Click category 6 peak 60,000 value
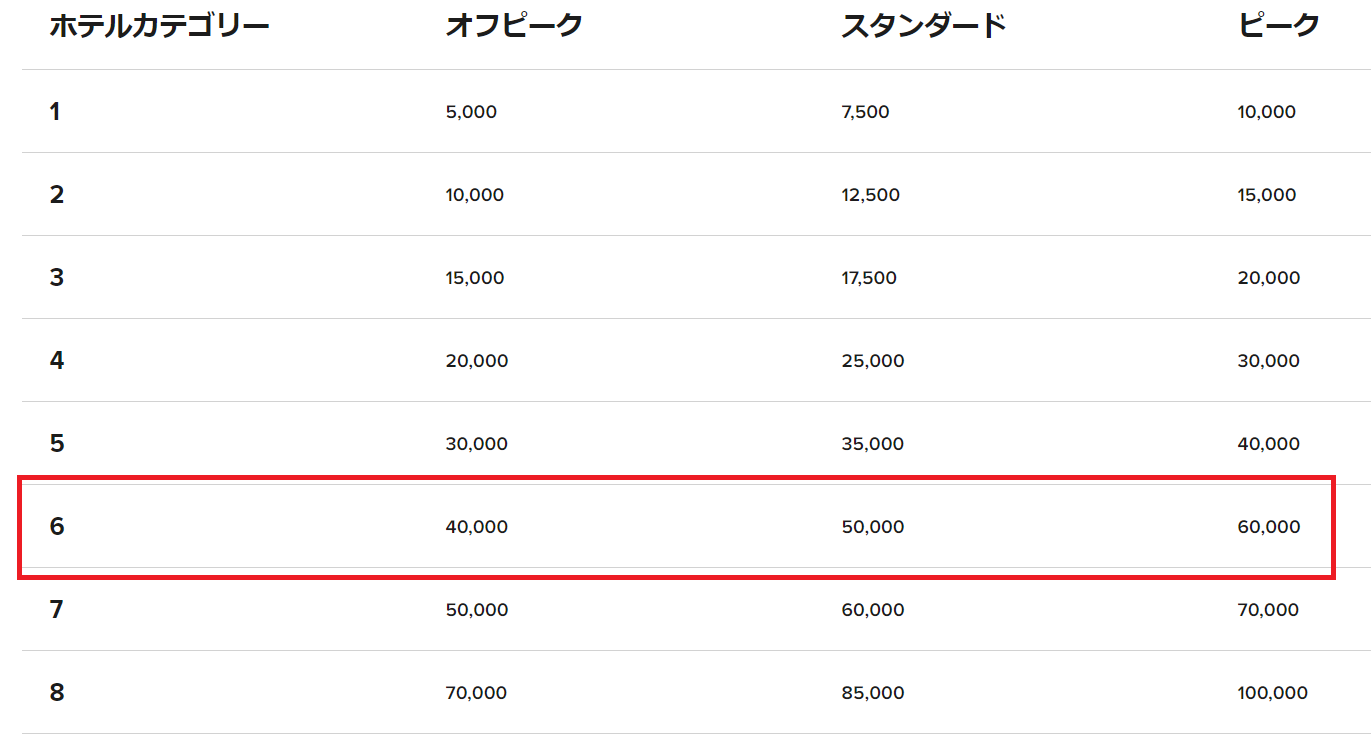 [1268, 527]
